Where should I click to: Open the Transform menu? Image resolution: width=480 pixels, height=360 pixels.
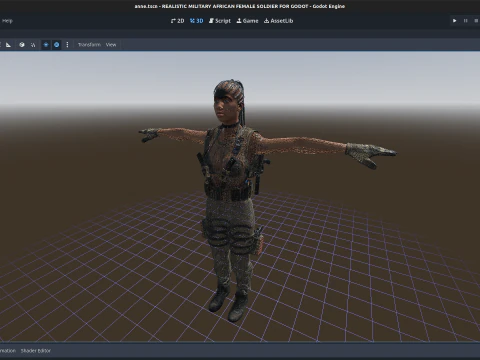[89, 45]
